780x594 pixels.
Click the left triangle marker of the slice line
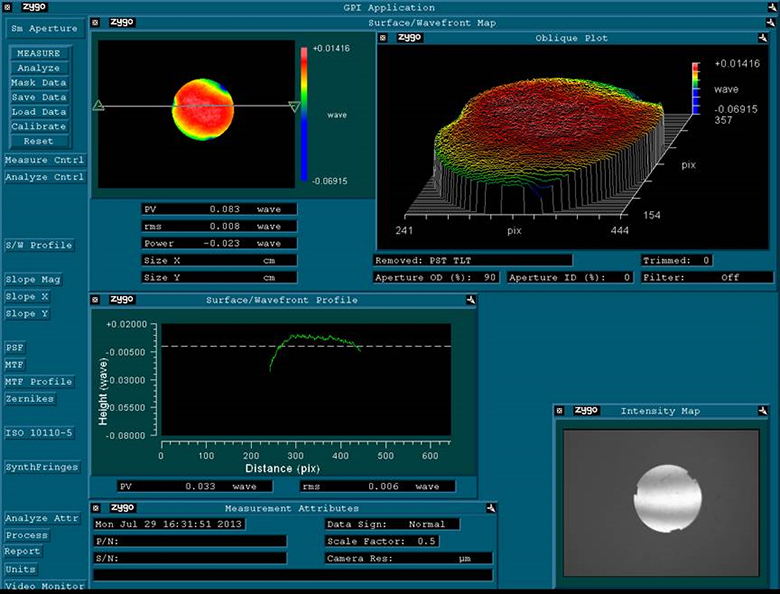tap(98, 105)
